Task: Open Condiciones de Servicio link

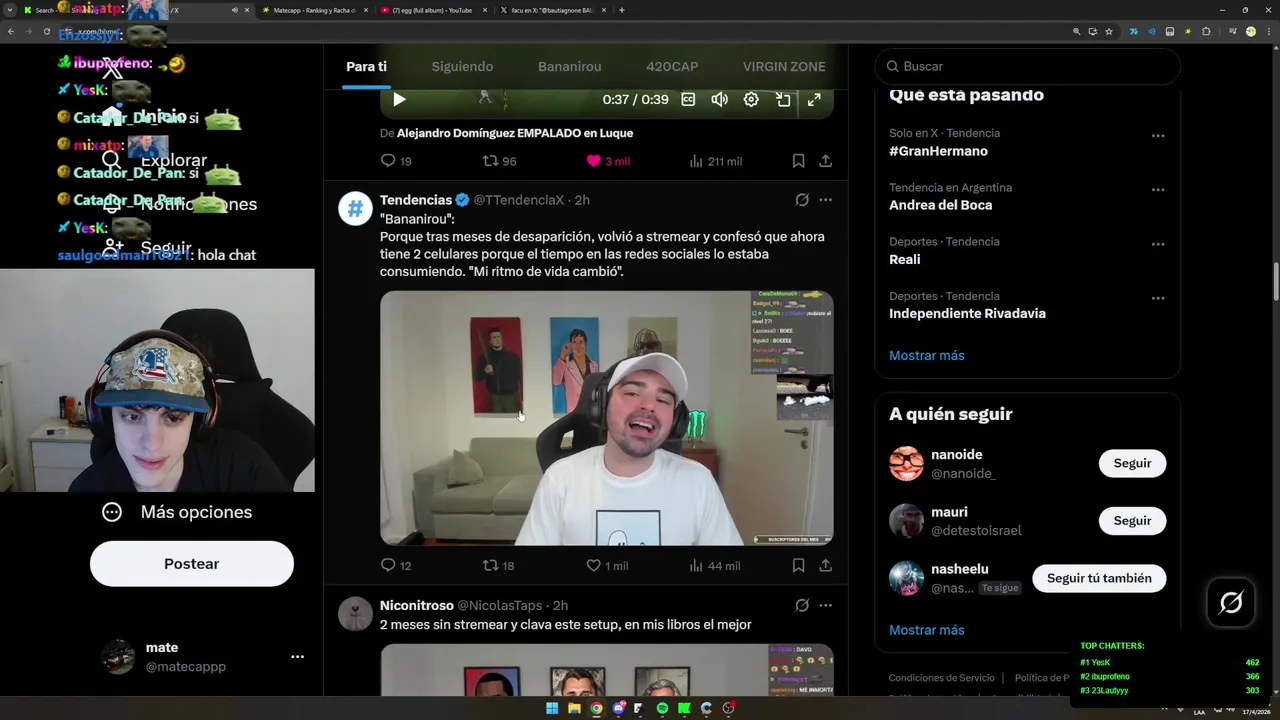Action: [941, 678]
